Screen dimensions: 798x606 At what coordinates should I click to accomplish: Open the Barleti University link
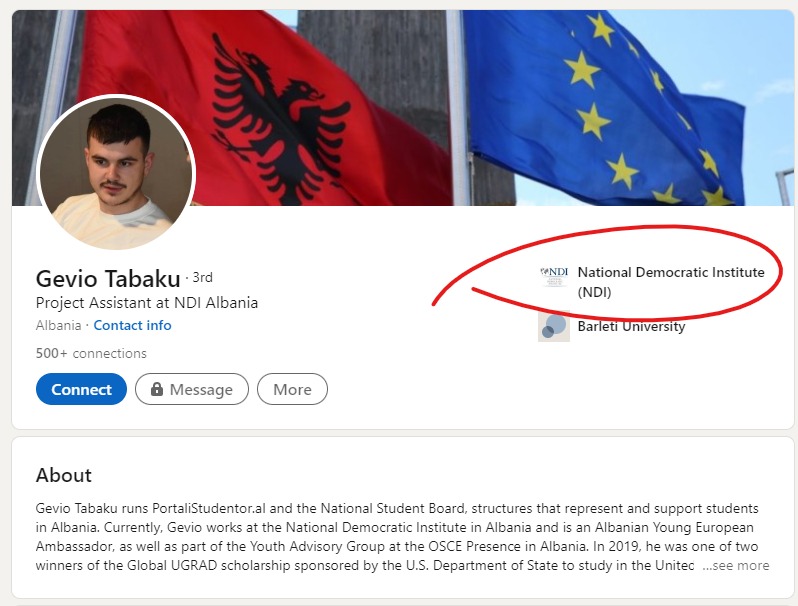631,326
